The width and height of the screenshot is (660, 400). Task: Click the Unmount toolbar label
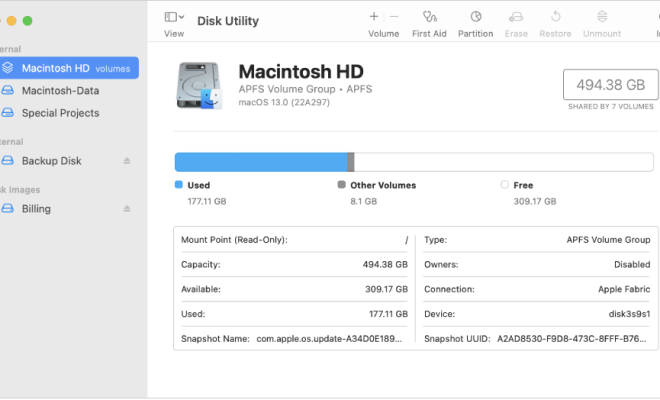tap(602, 34)
